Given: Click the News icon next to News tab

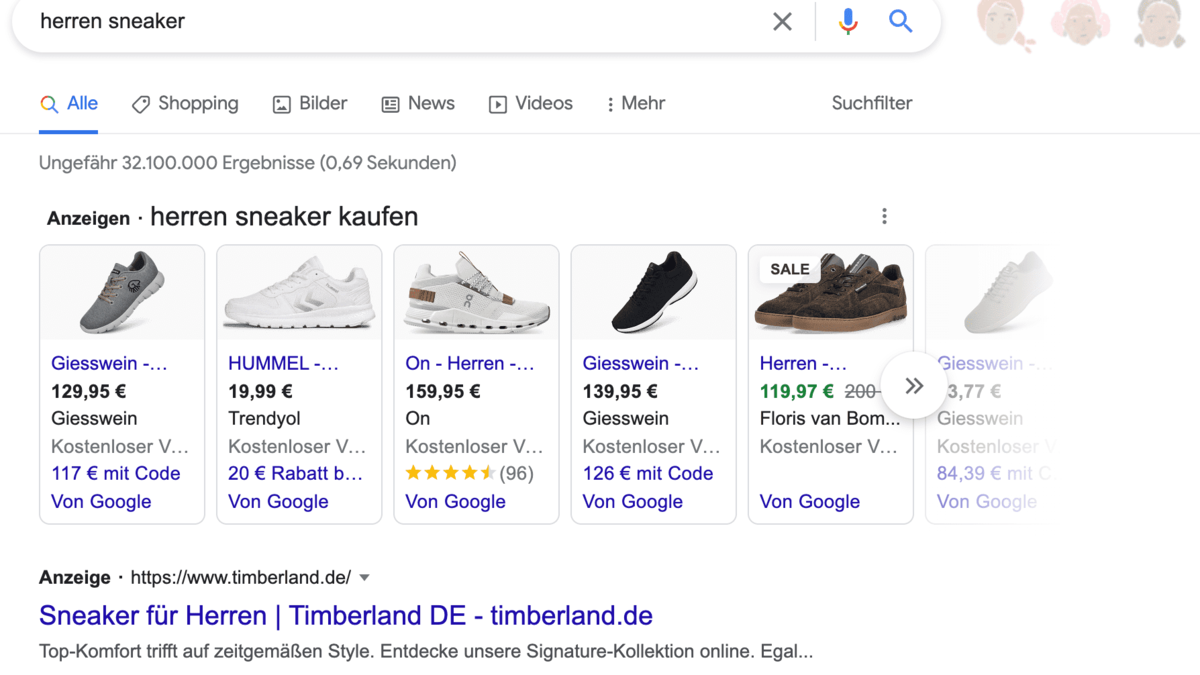Looking at the screenshot, I should click(390, 103).
